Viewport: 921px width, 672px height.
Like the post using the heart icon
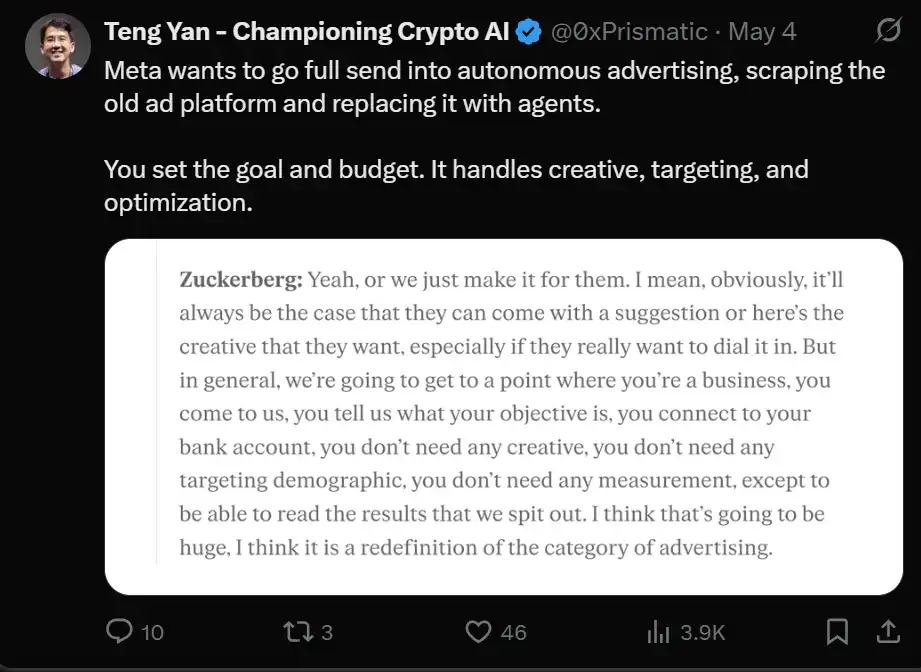tap(478, 632)
